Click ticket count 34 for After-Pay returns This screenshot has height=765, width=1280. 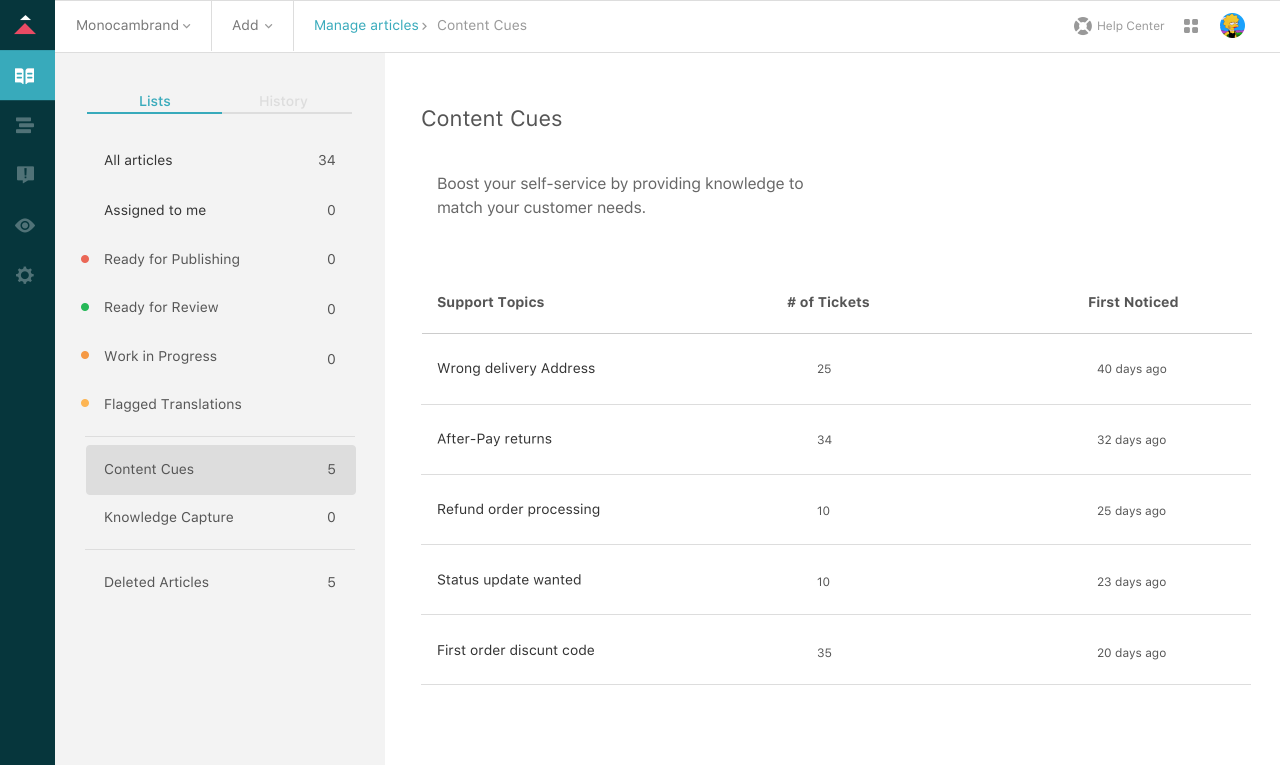click(824, 440)
